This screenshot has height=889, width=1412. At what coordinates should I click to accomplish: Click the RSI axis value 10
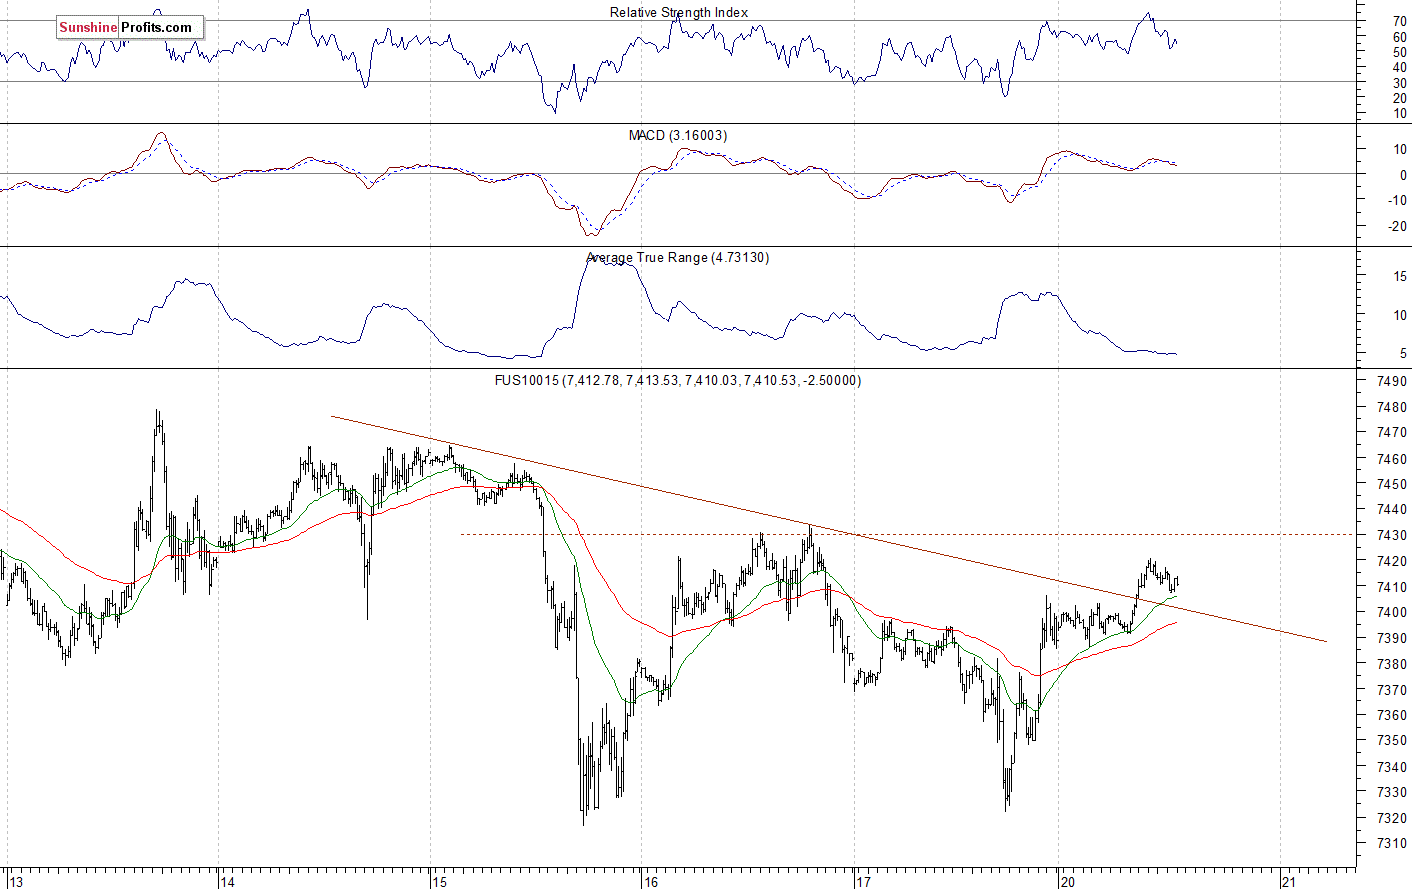click(x=1399, y=114)
